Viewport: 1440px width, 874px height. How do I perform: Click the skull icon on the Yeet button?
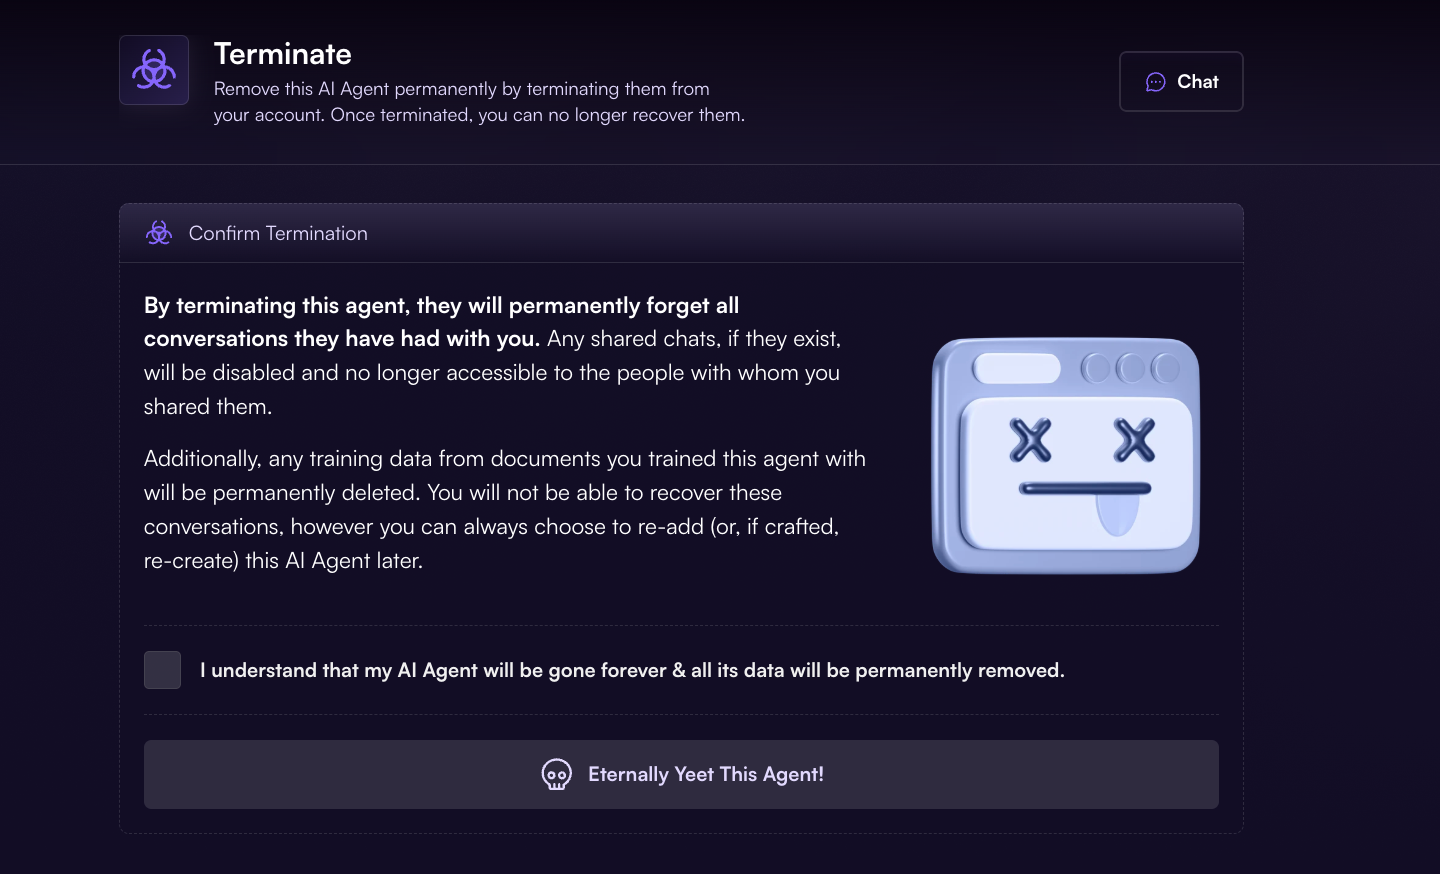[557, 774]
